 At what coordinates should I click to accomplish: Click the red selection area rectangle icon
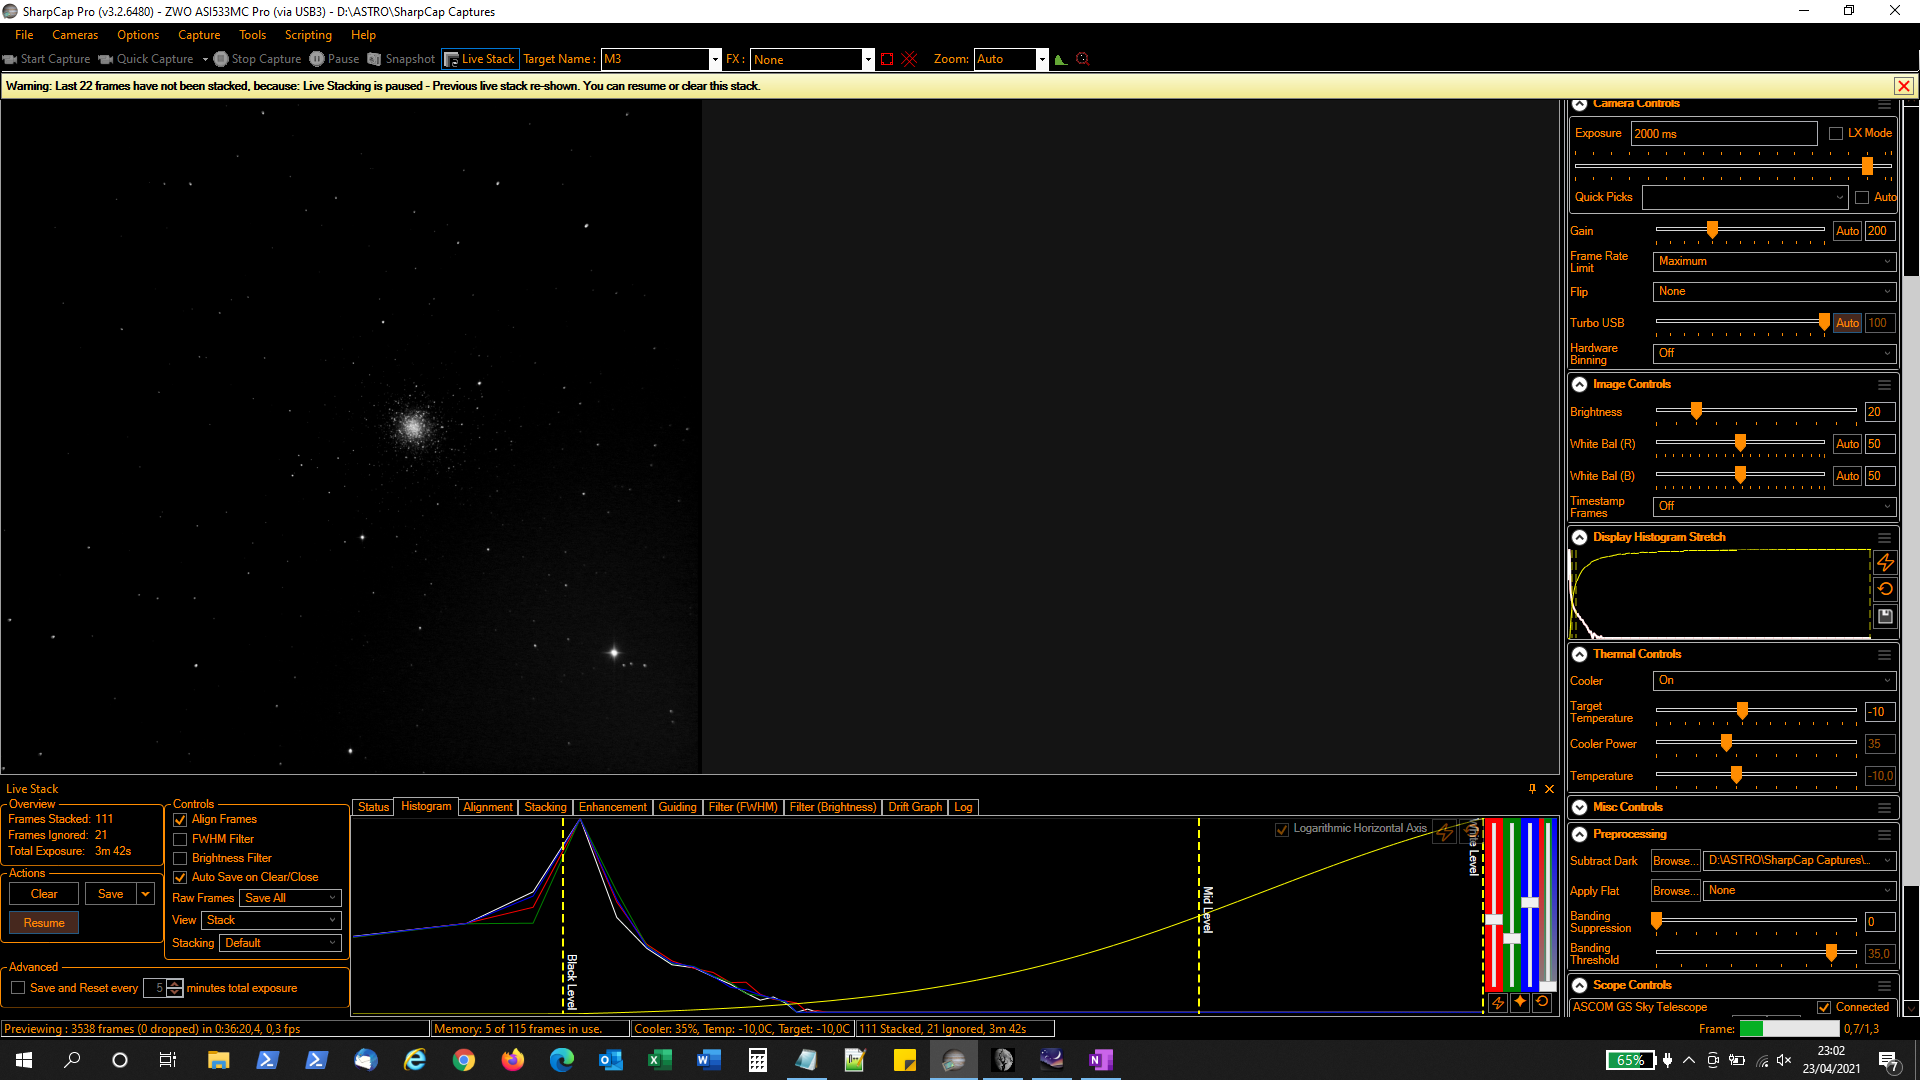887,59
